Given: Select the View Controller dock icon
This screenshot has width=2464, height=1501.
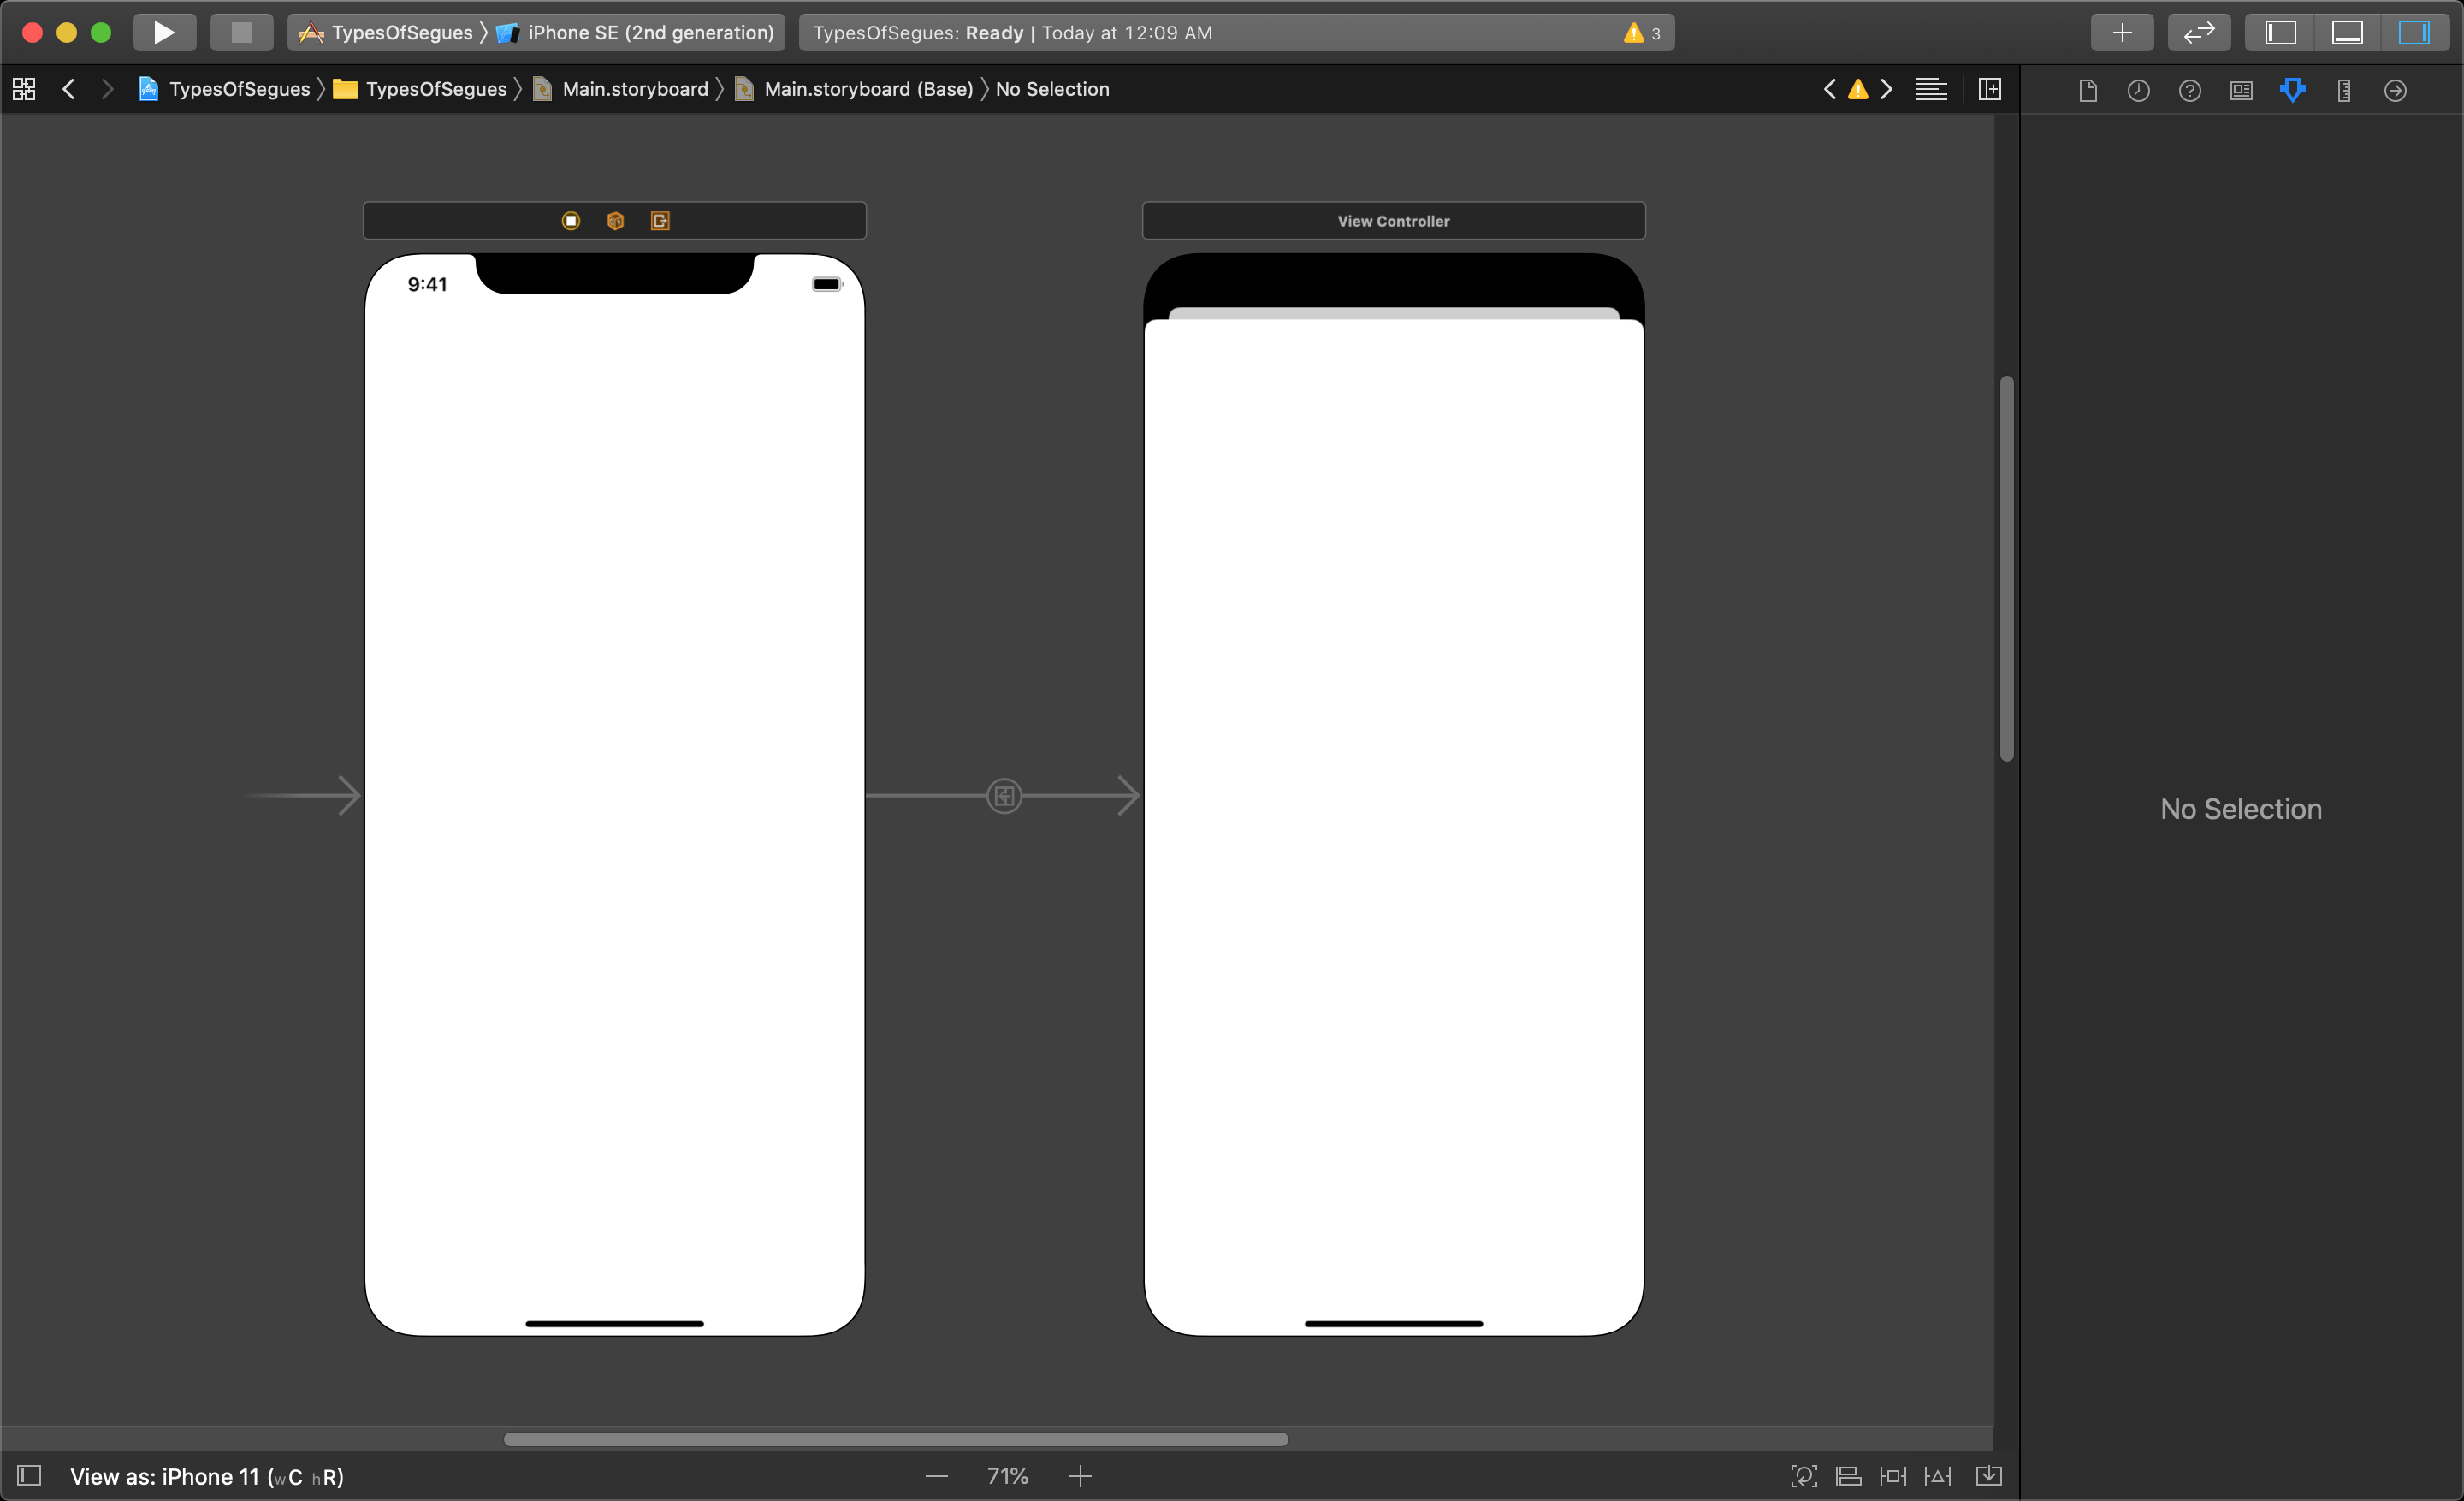Looking at the screenshot, I should [571, 221].
